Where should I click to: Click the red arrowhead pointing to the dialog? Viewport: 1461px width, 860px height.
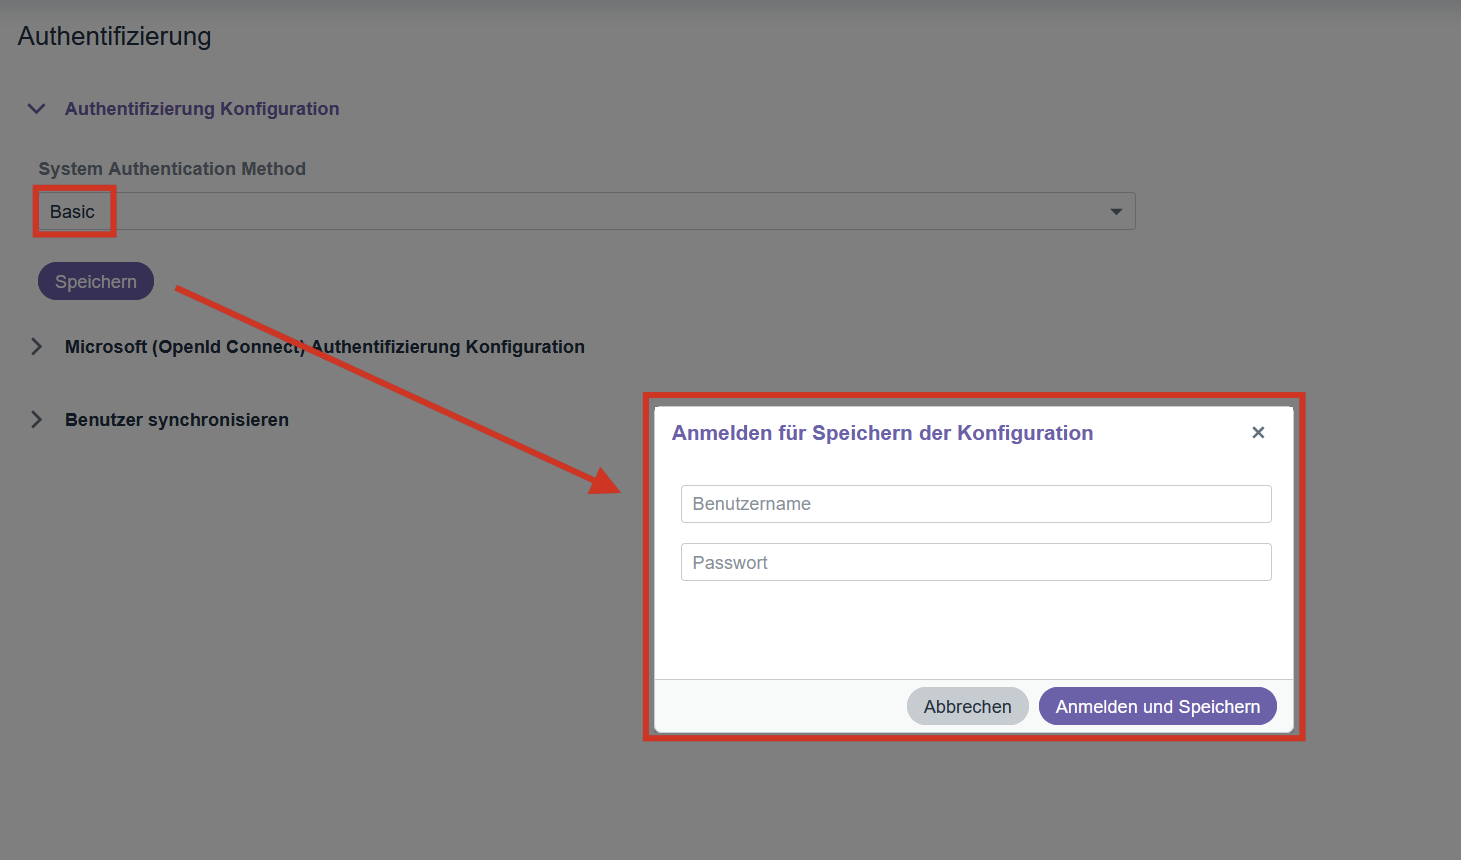[x=605, y=481]
